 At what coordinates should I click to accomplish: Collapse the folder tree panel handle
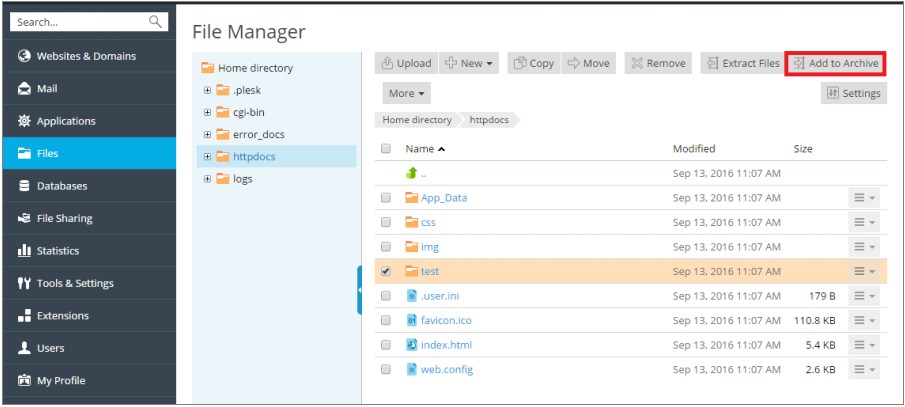(360, 290)
